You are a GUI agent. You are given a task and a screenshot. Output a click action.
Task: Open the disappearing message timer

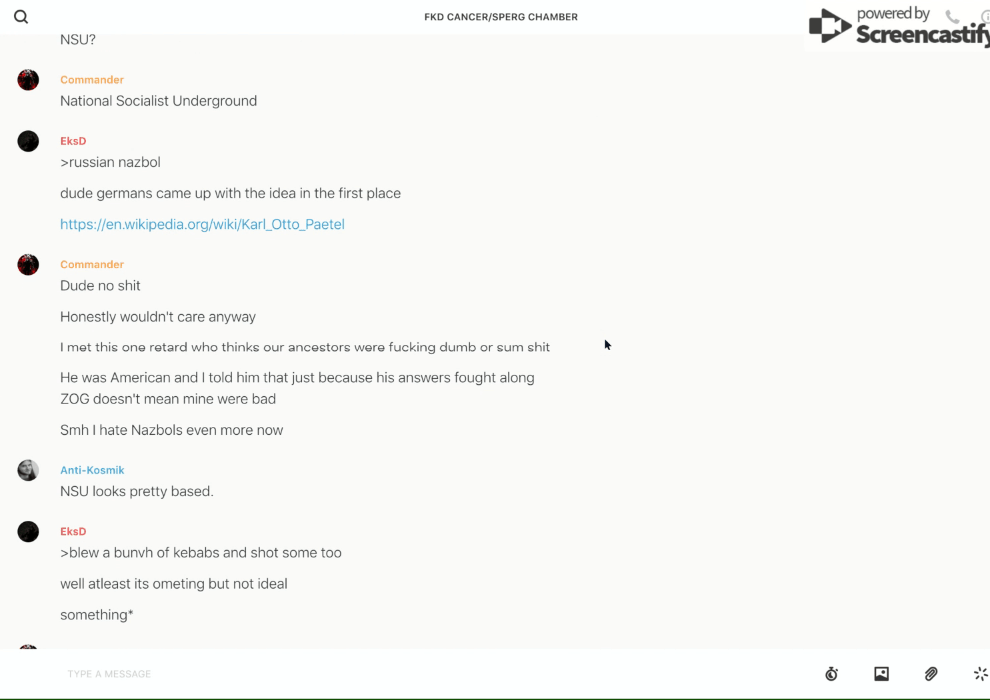831,674
